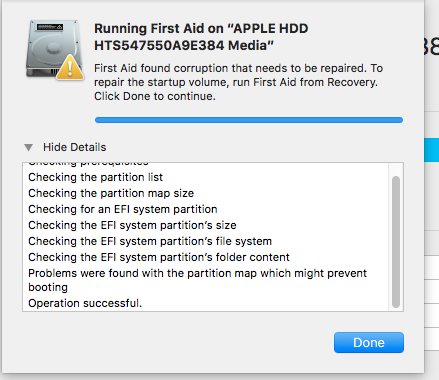Viewport: 439px width, 380px height.
Task: Select the EFI partition's folder content line
Action: (159, 257)
